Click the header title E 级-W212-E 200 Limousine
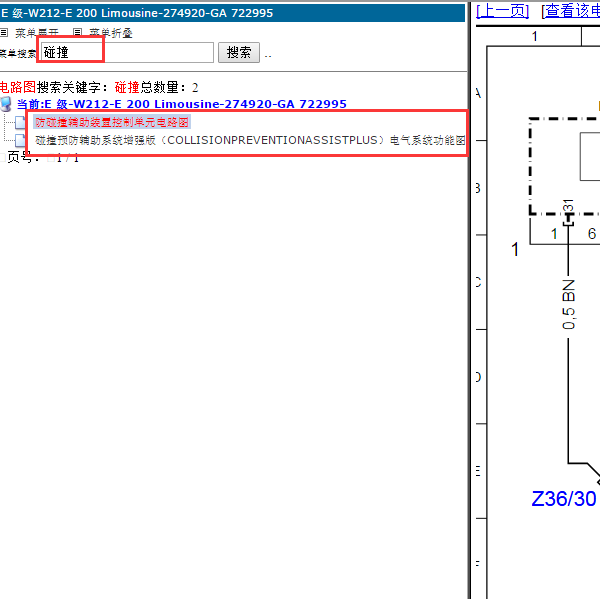Viewport: 600px width, 599px height. [137, 13]
